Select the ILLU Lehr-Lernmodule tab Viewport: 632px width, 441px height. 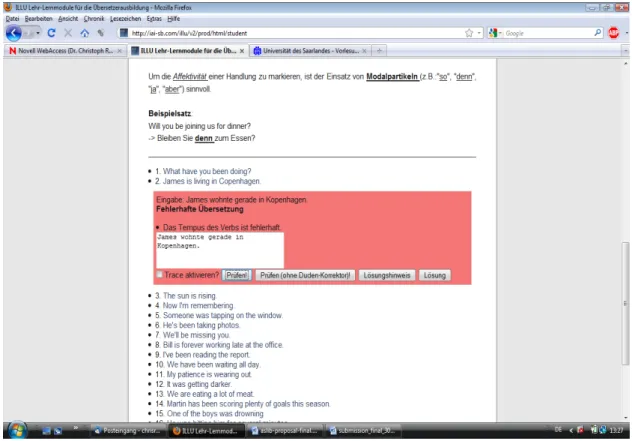[188, 51]
